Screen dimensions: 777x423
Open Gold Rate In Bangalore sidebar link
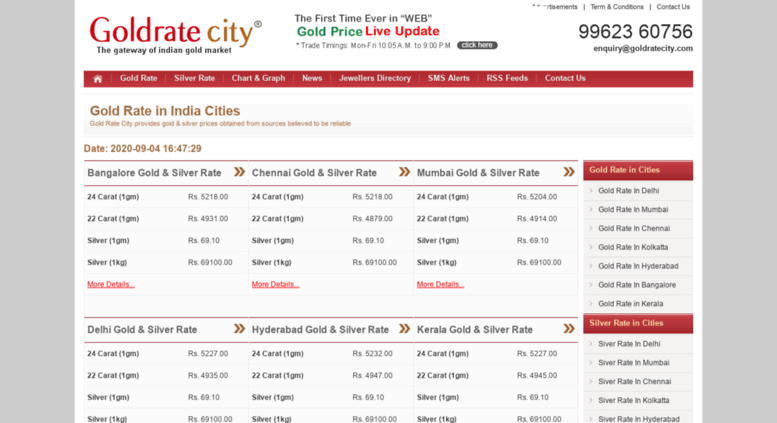pyautogui.click(x=637, y=285)
